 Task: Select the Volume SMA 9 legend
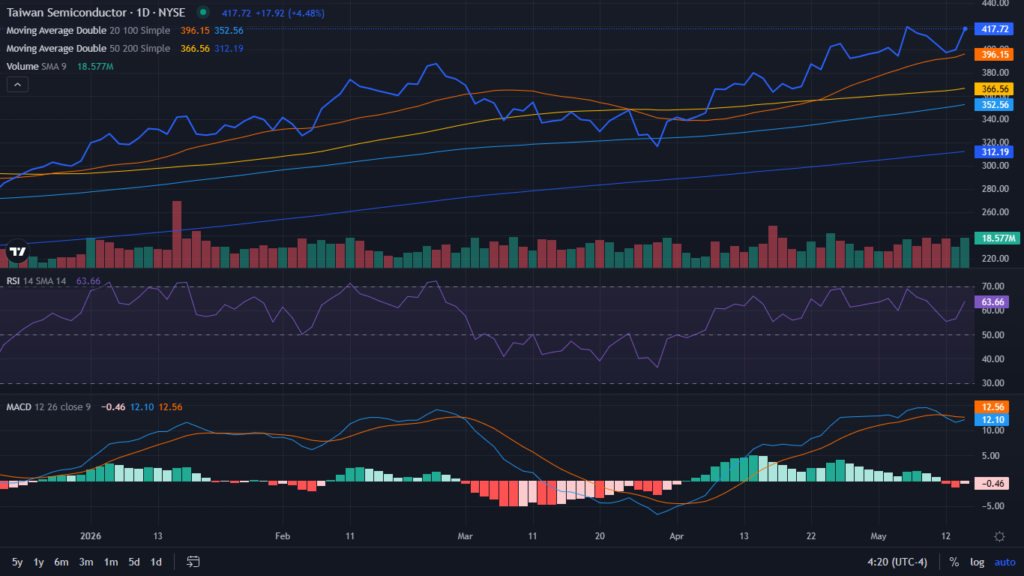[37, 67]
